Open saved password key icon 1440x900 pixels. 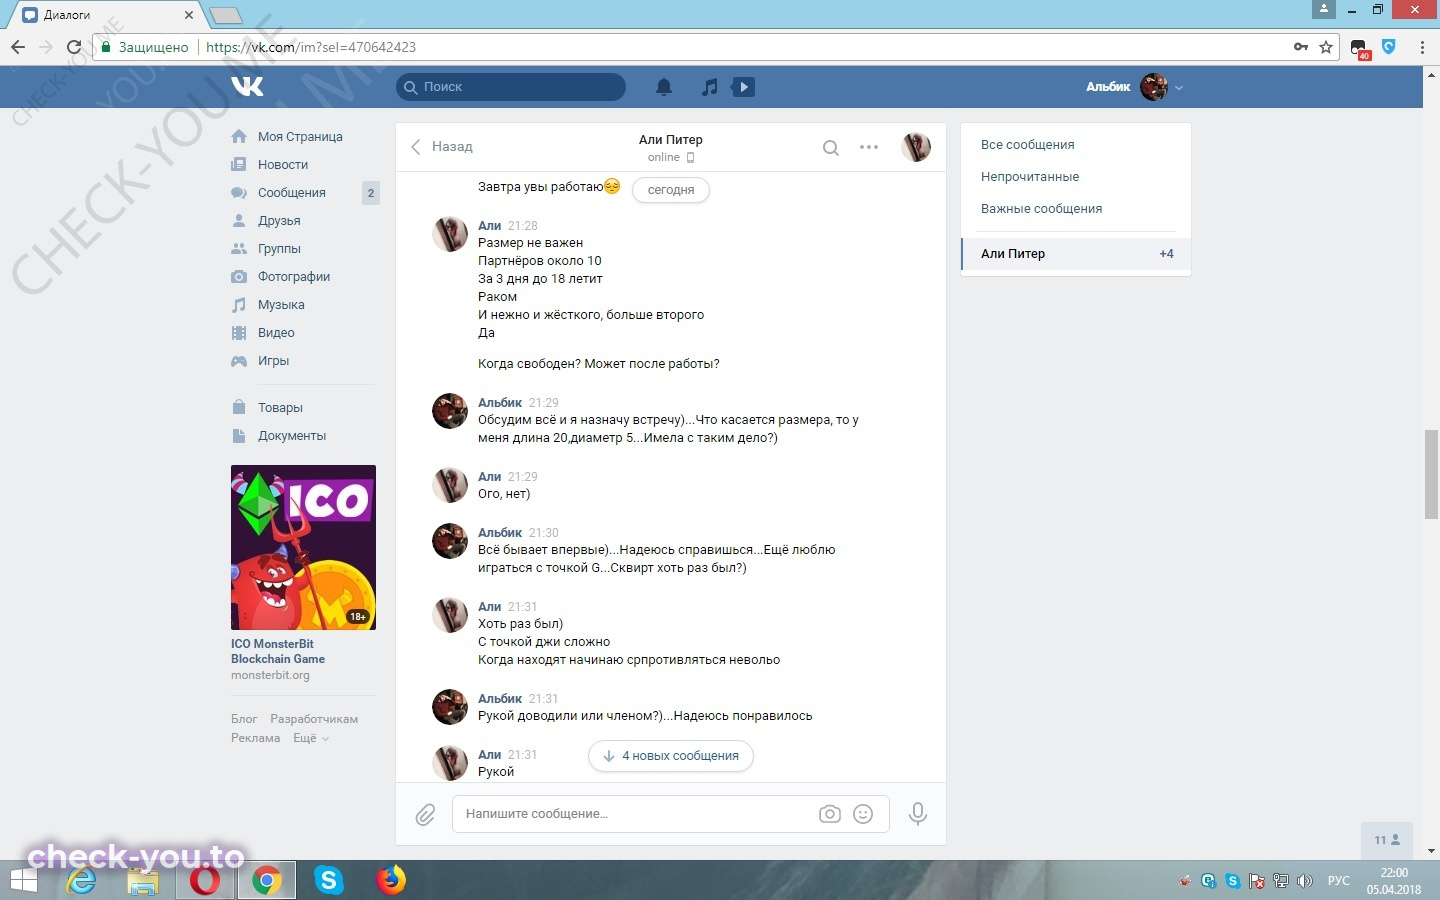click(x=1301, y=47)
